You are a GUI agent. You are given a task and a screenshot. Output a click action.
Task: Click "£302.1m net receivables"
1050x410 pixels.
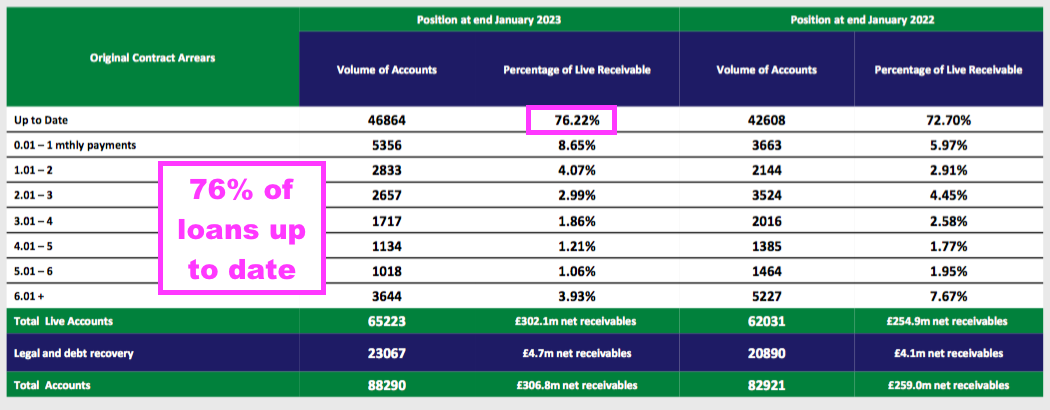[577, 322]
